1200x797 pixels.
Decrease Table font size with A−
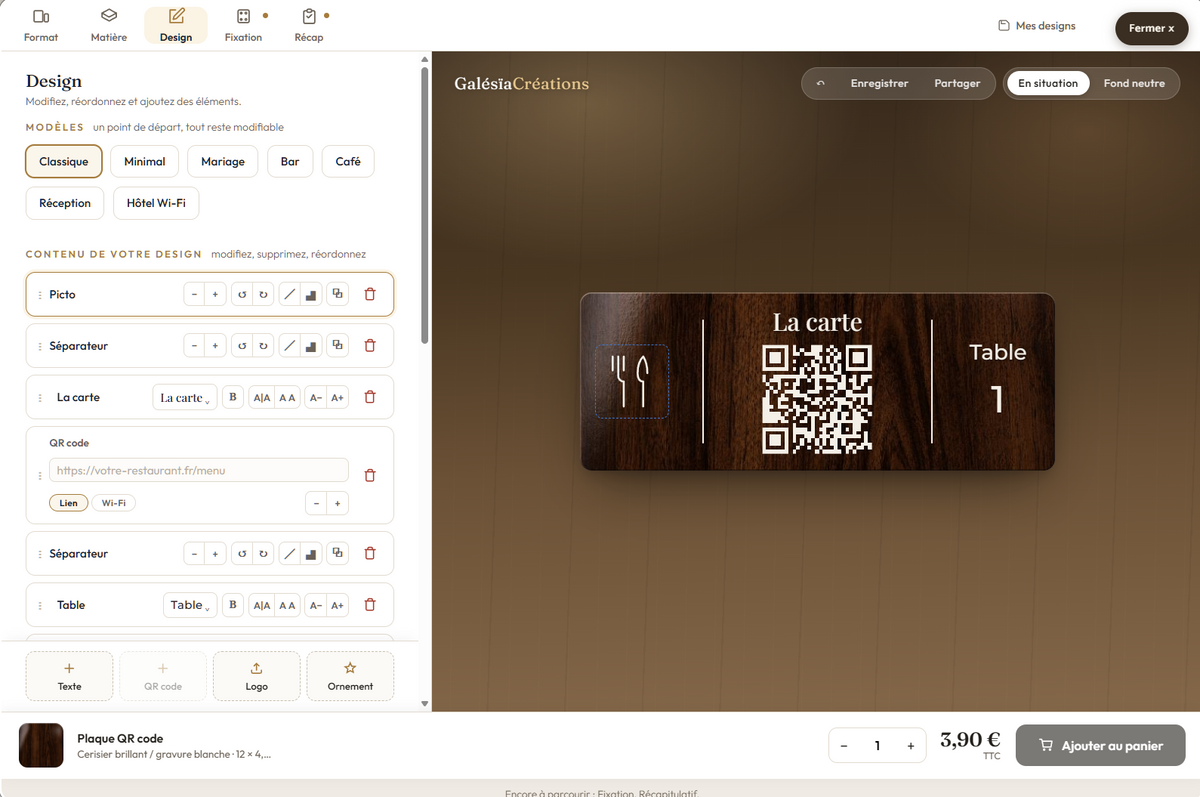316,605
